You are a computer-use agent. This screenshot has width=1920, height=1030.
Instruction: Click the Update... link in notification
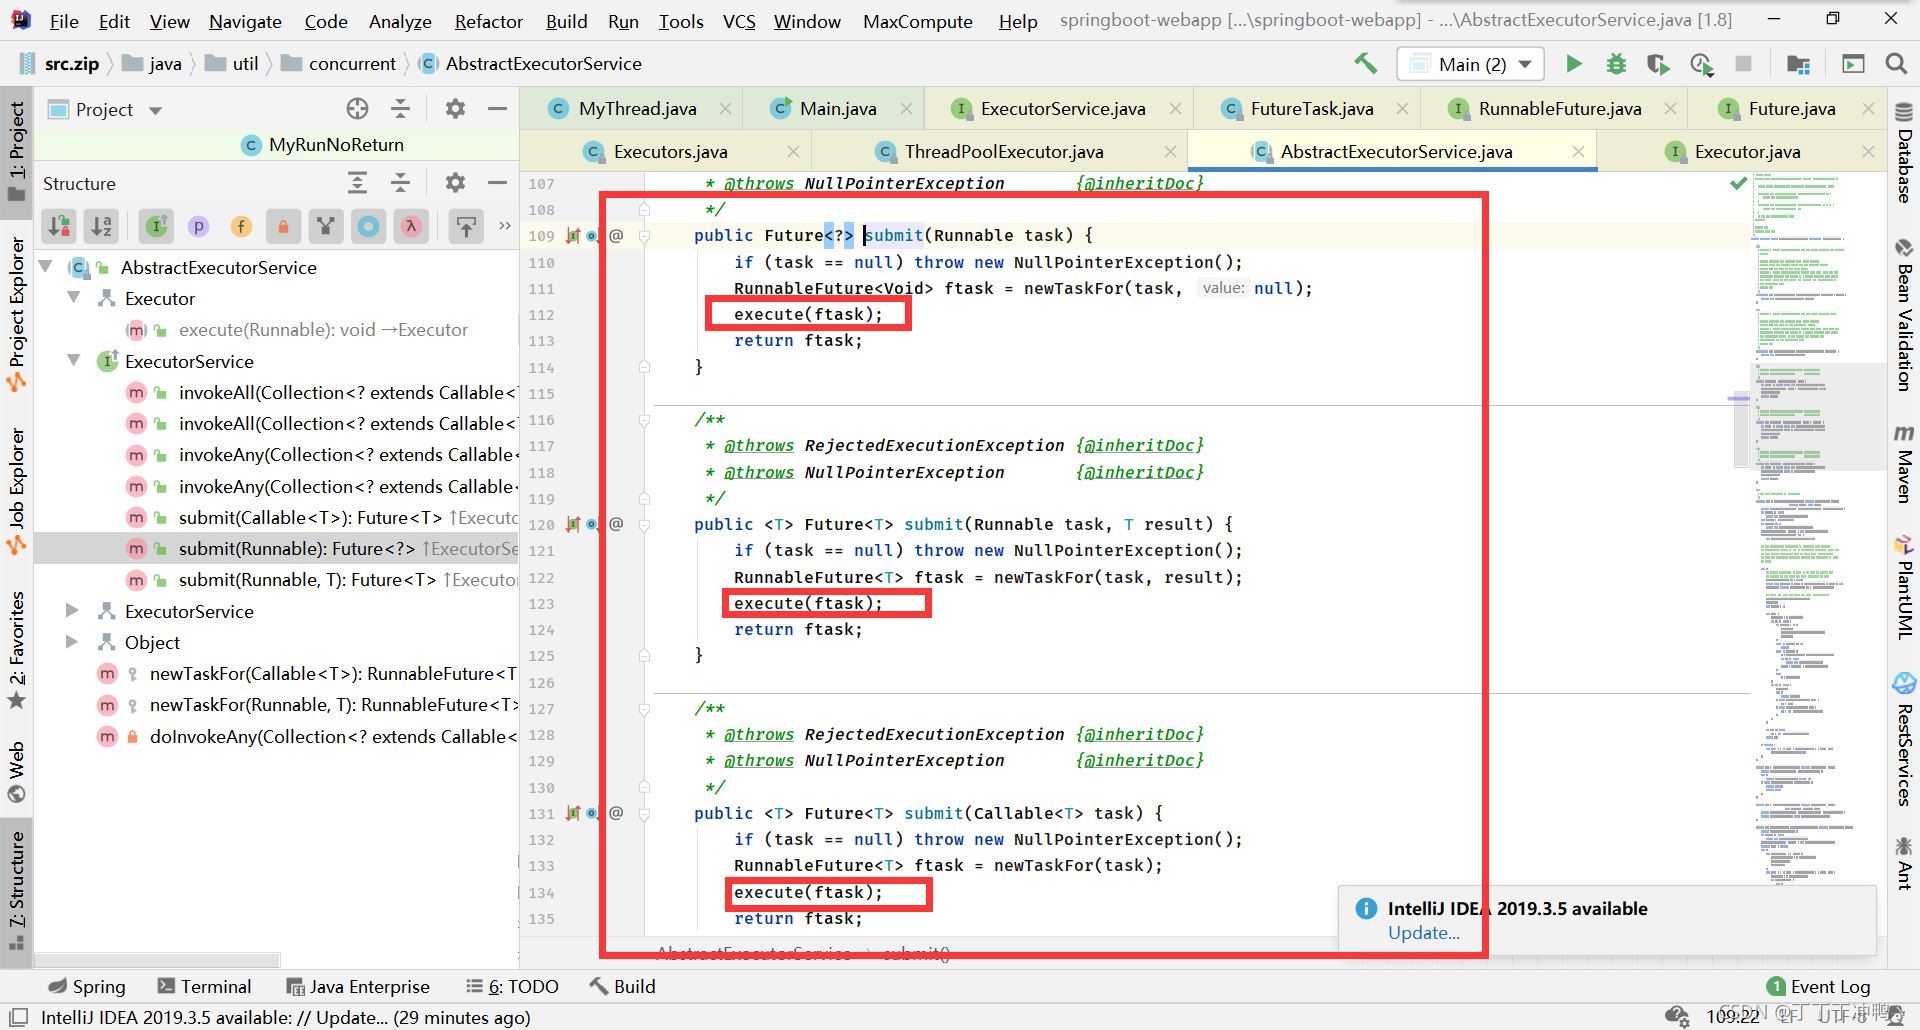coord(1423,933)
